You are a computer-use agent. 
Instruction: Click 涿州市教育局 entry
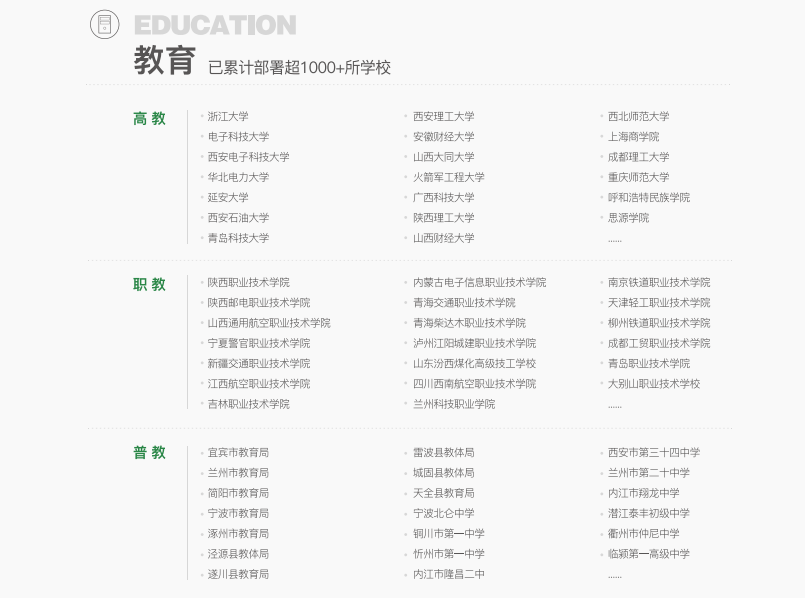(x=238, y=534)
